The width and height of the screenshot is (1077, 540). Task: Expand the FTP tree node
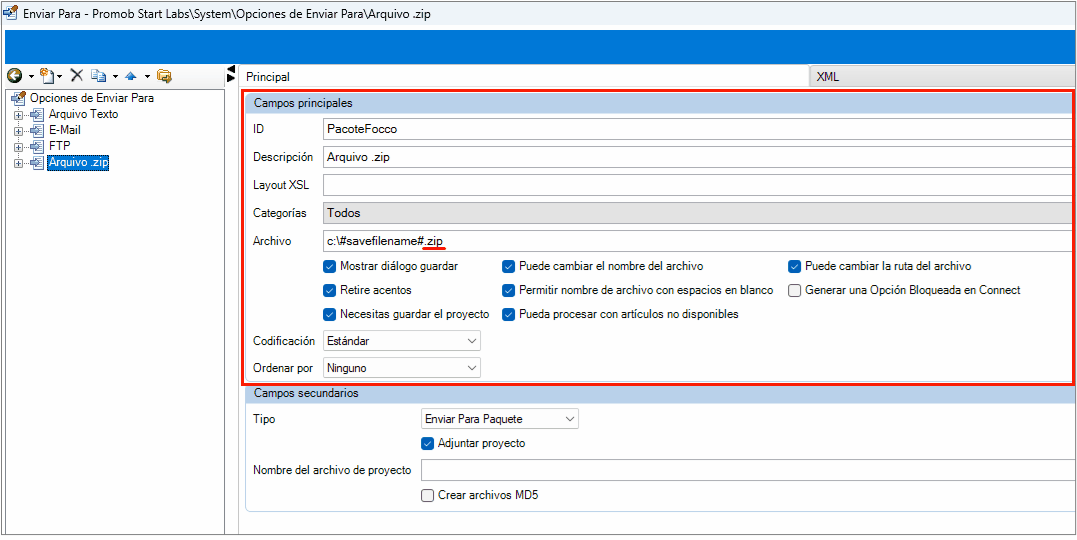[18, 146]
